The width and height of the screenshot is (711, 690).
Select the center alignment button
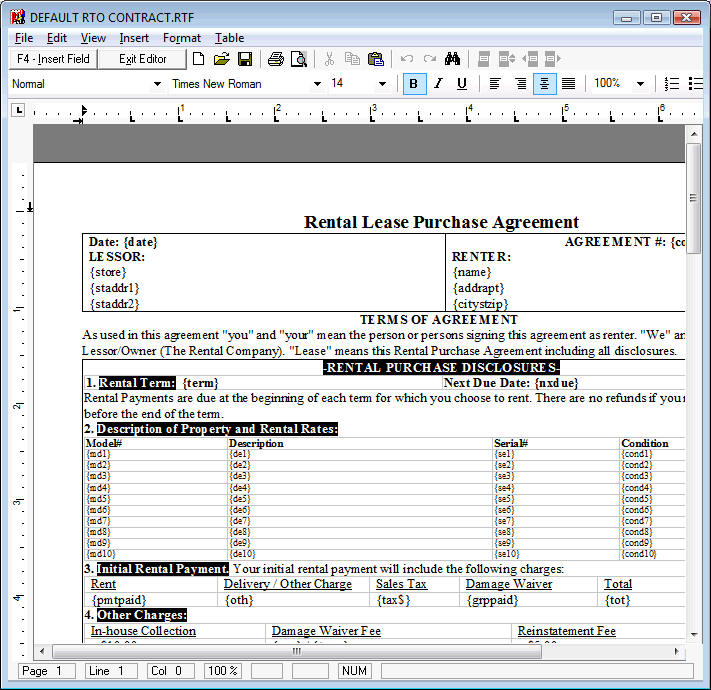point(544,84)
